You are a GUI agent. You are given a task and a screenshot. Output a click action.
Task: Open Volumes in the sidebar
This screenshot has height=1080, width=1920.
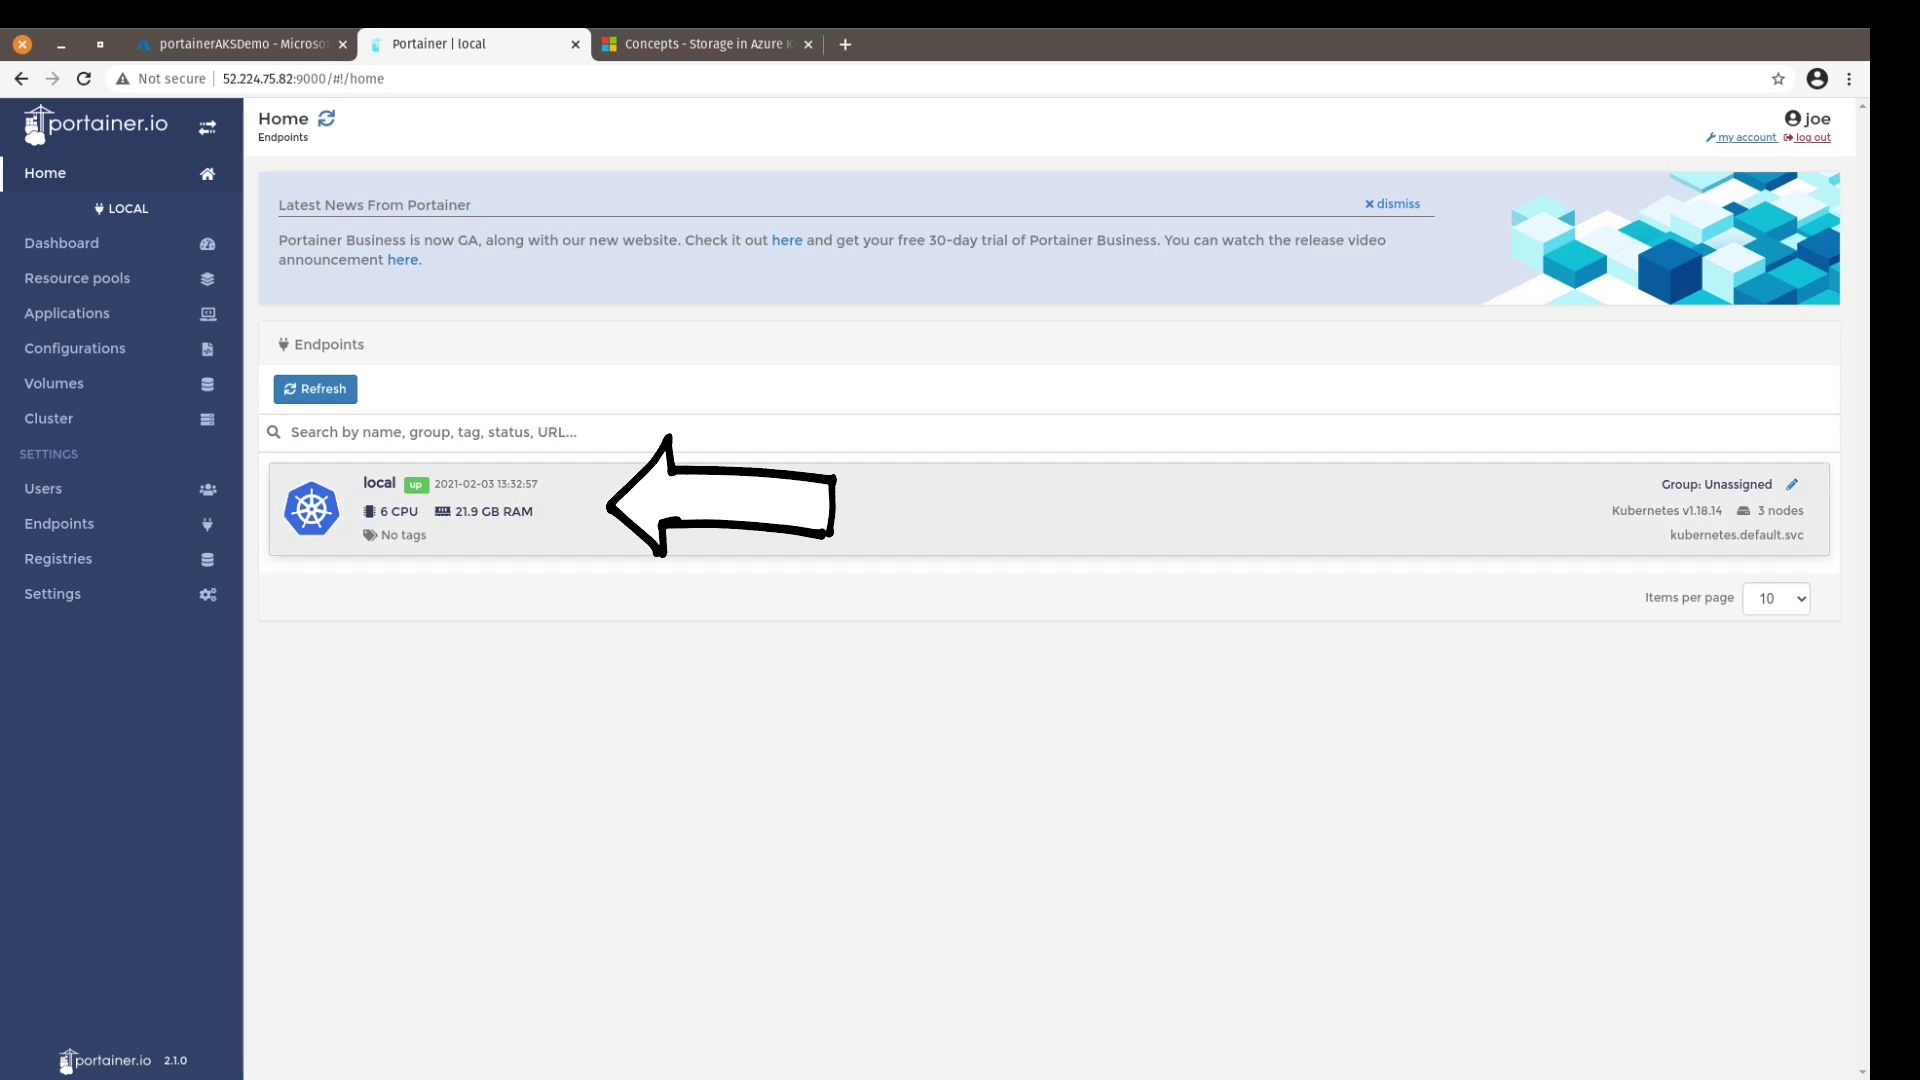pyautogui.click(x=54, y=383)
